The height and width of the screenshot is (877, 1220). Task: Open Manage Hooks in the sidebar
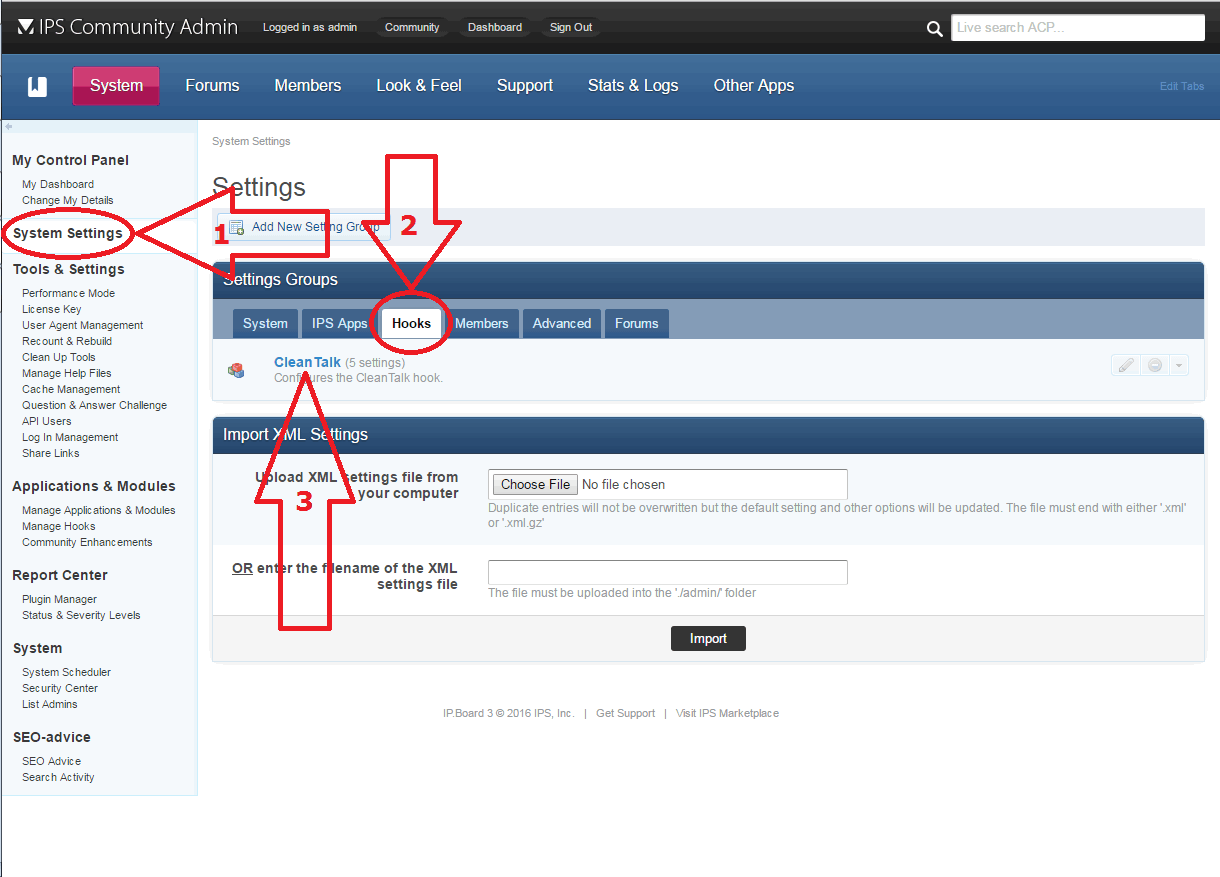(58, 525)
